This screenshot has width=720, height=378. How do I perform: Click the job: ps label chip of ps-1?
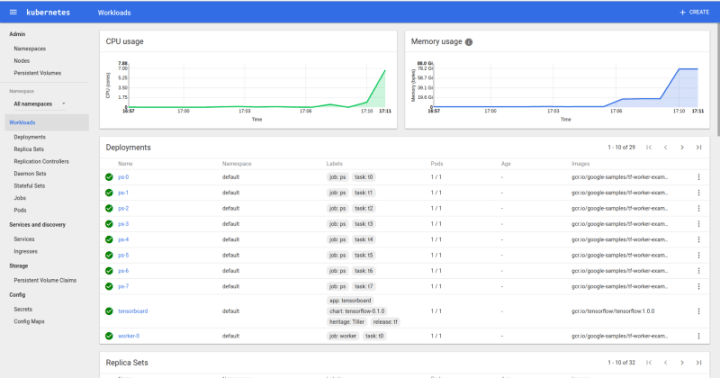click(x=338, y=192)
